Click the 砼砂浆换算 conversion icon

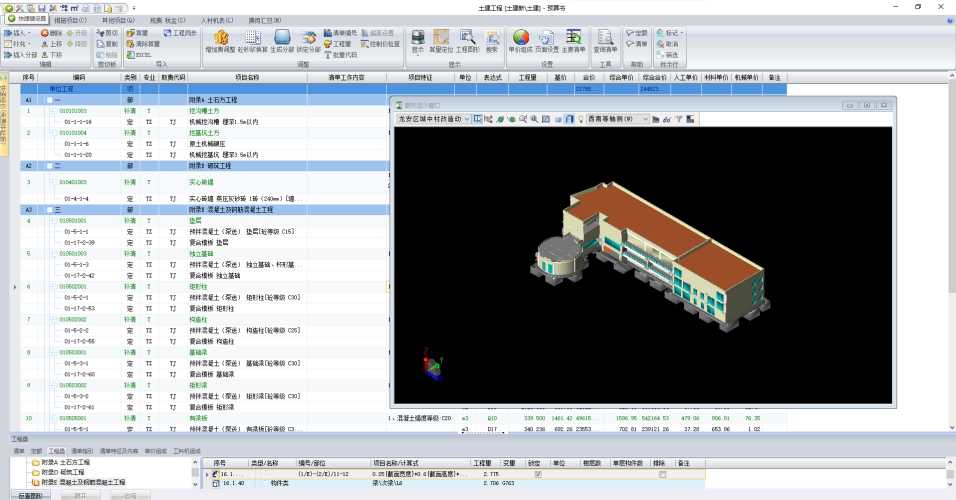[x=252, y=41]
